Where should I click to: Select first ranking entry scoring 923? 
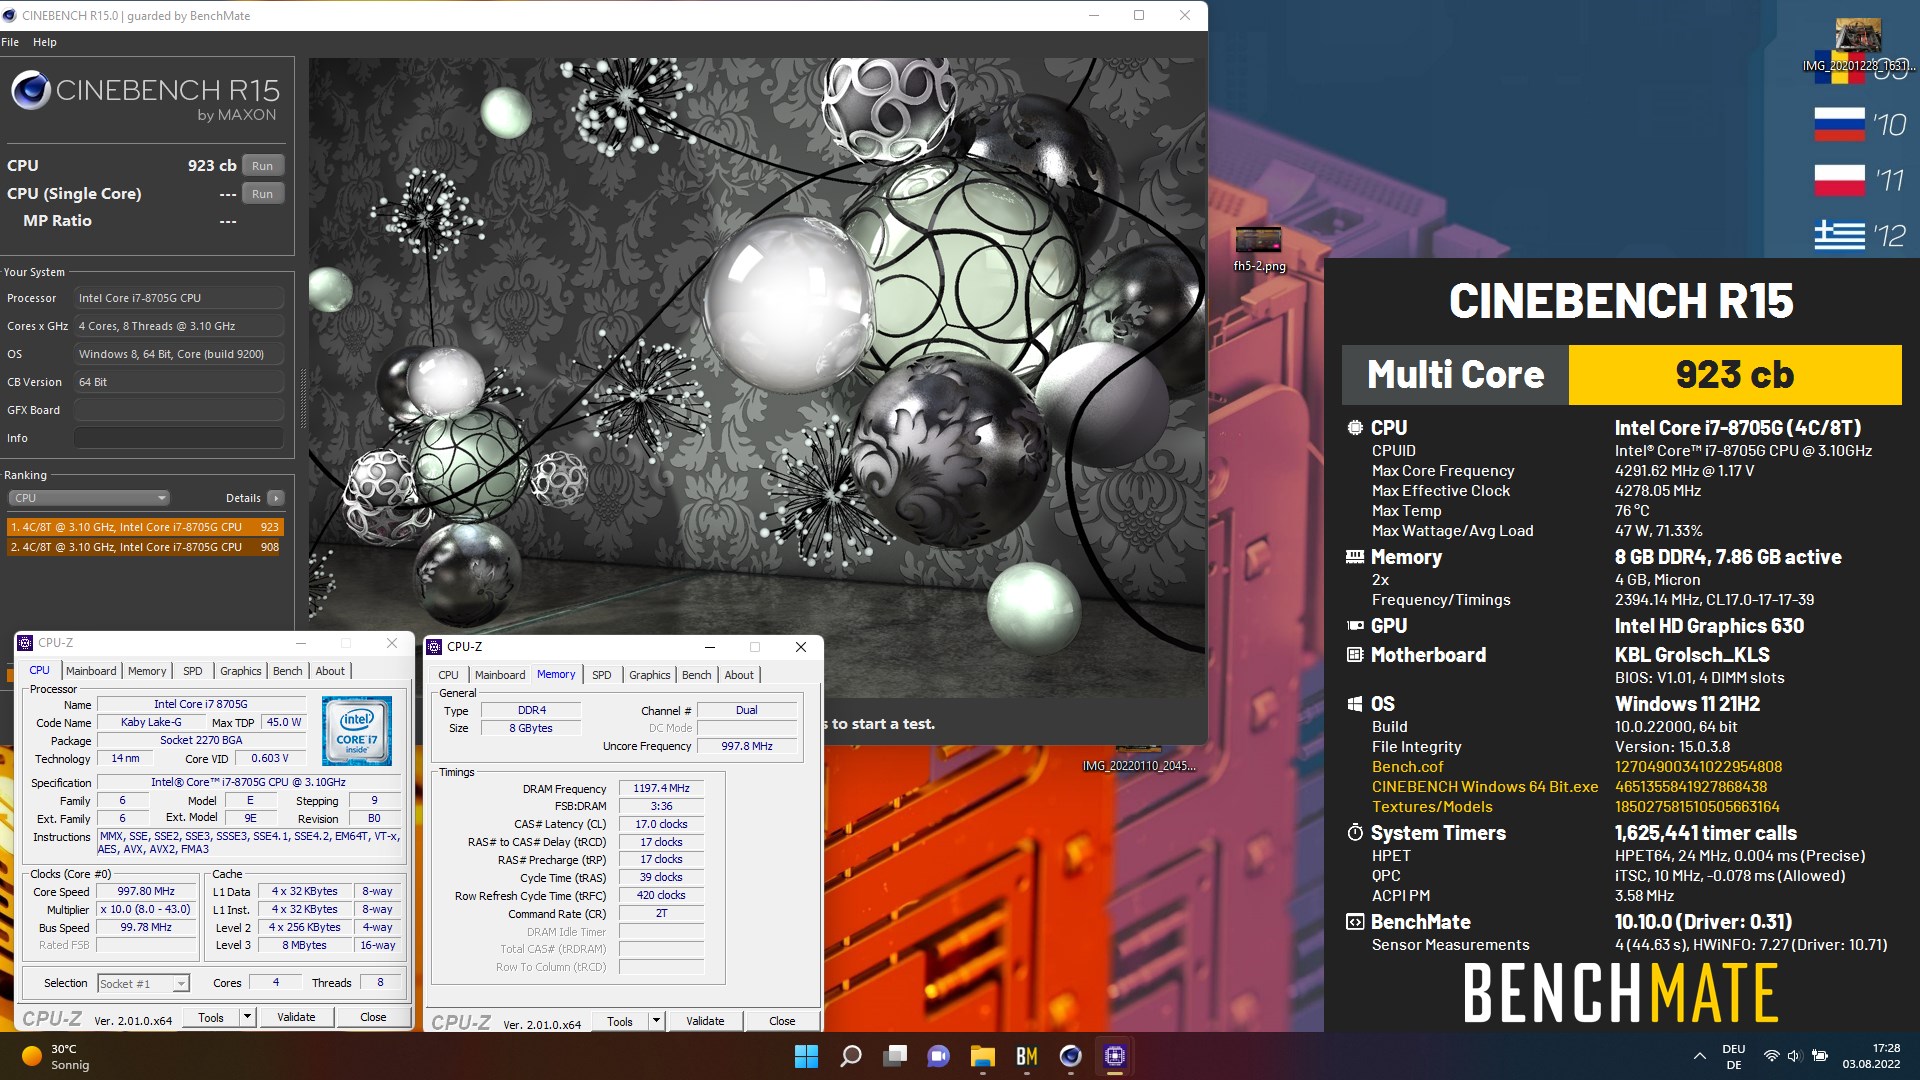click(145, 527)
